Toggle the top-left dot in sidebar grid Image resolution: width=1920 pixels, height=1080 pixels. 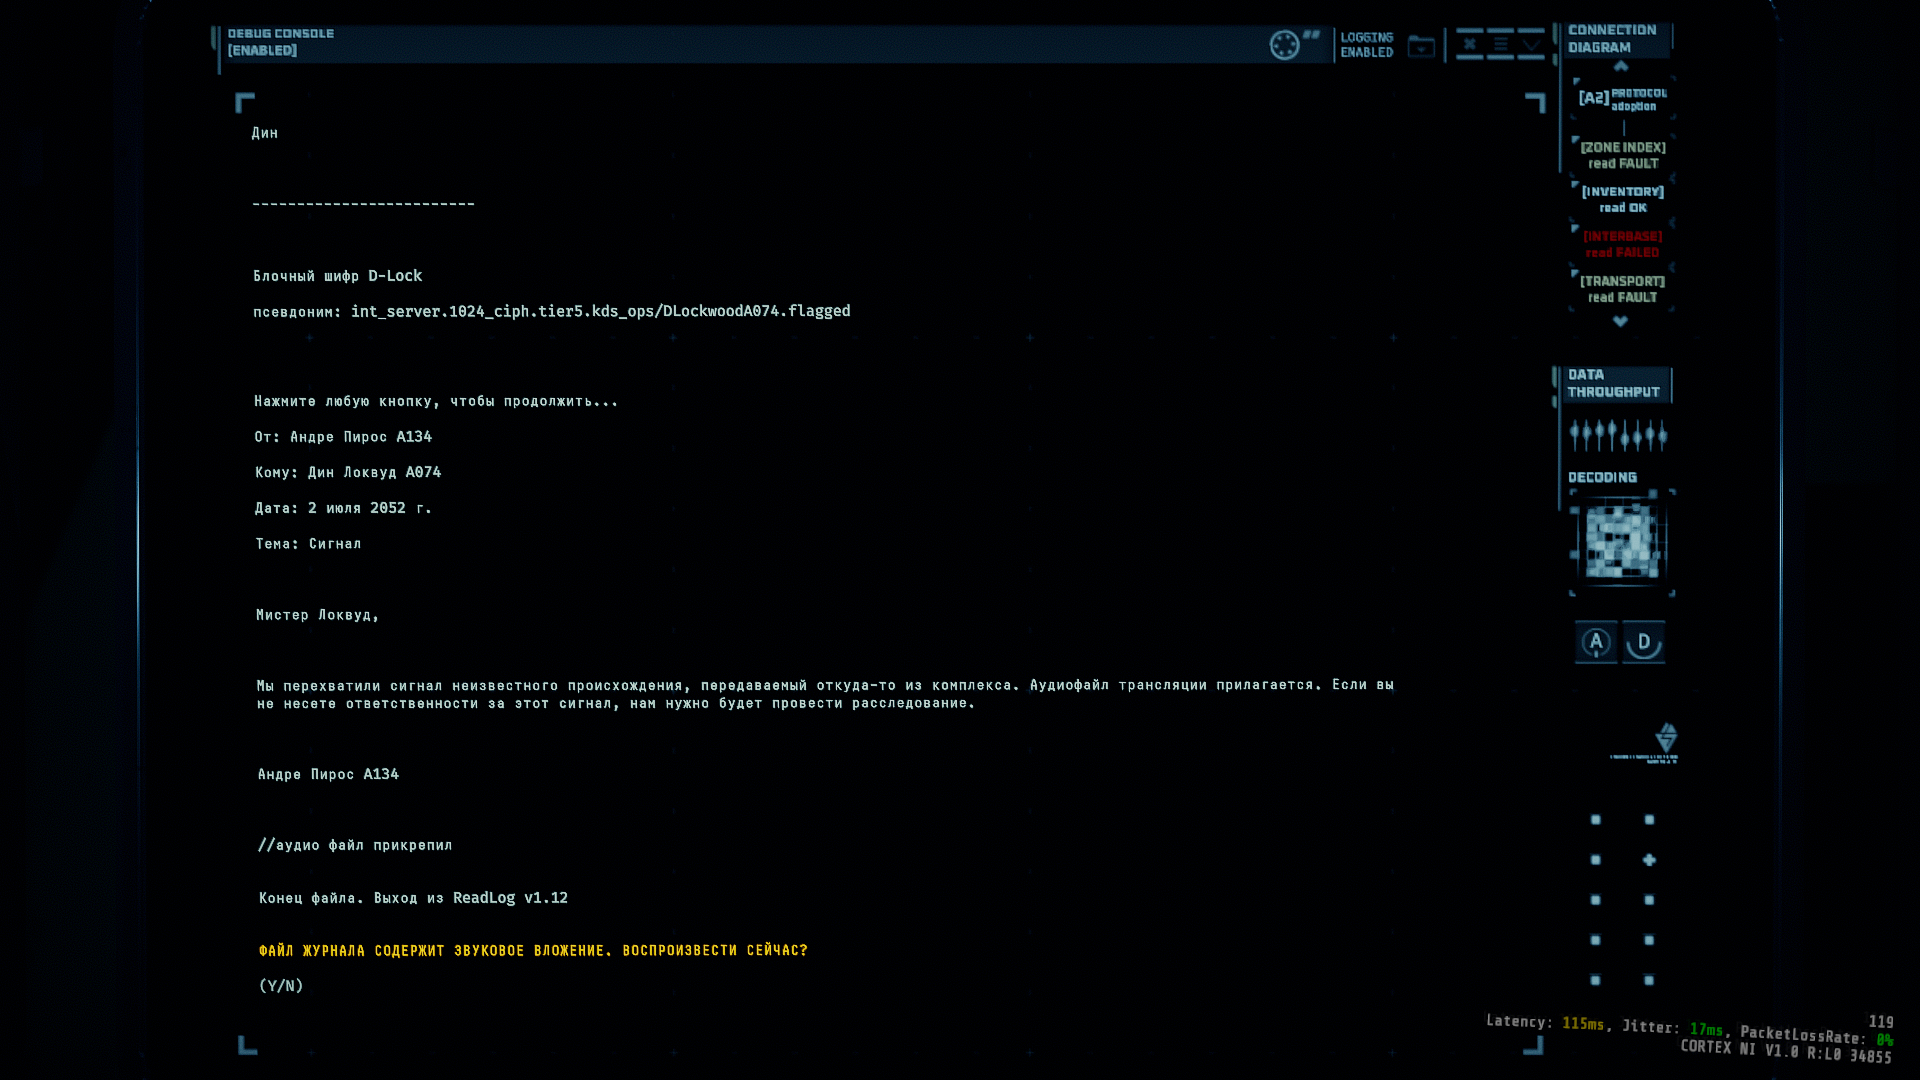[1596, 820]
